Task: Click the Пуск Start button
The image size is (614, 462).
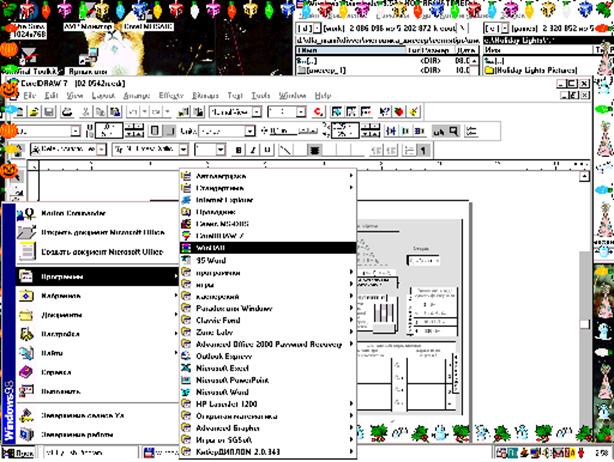Action: click(18, 453)
